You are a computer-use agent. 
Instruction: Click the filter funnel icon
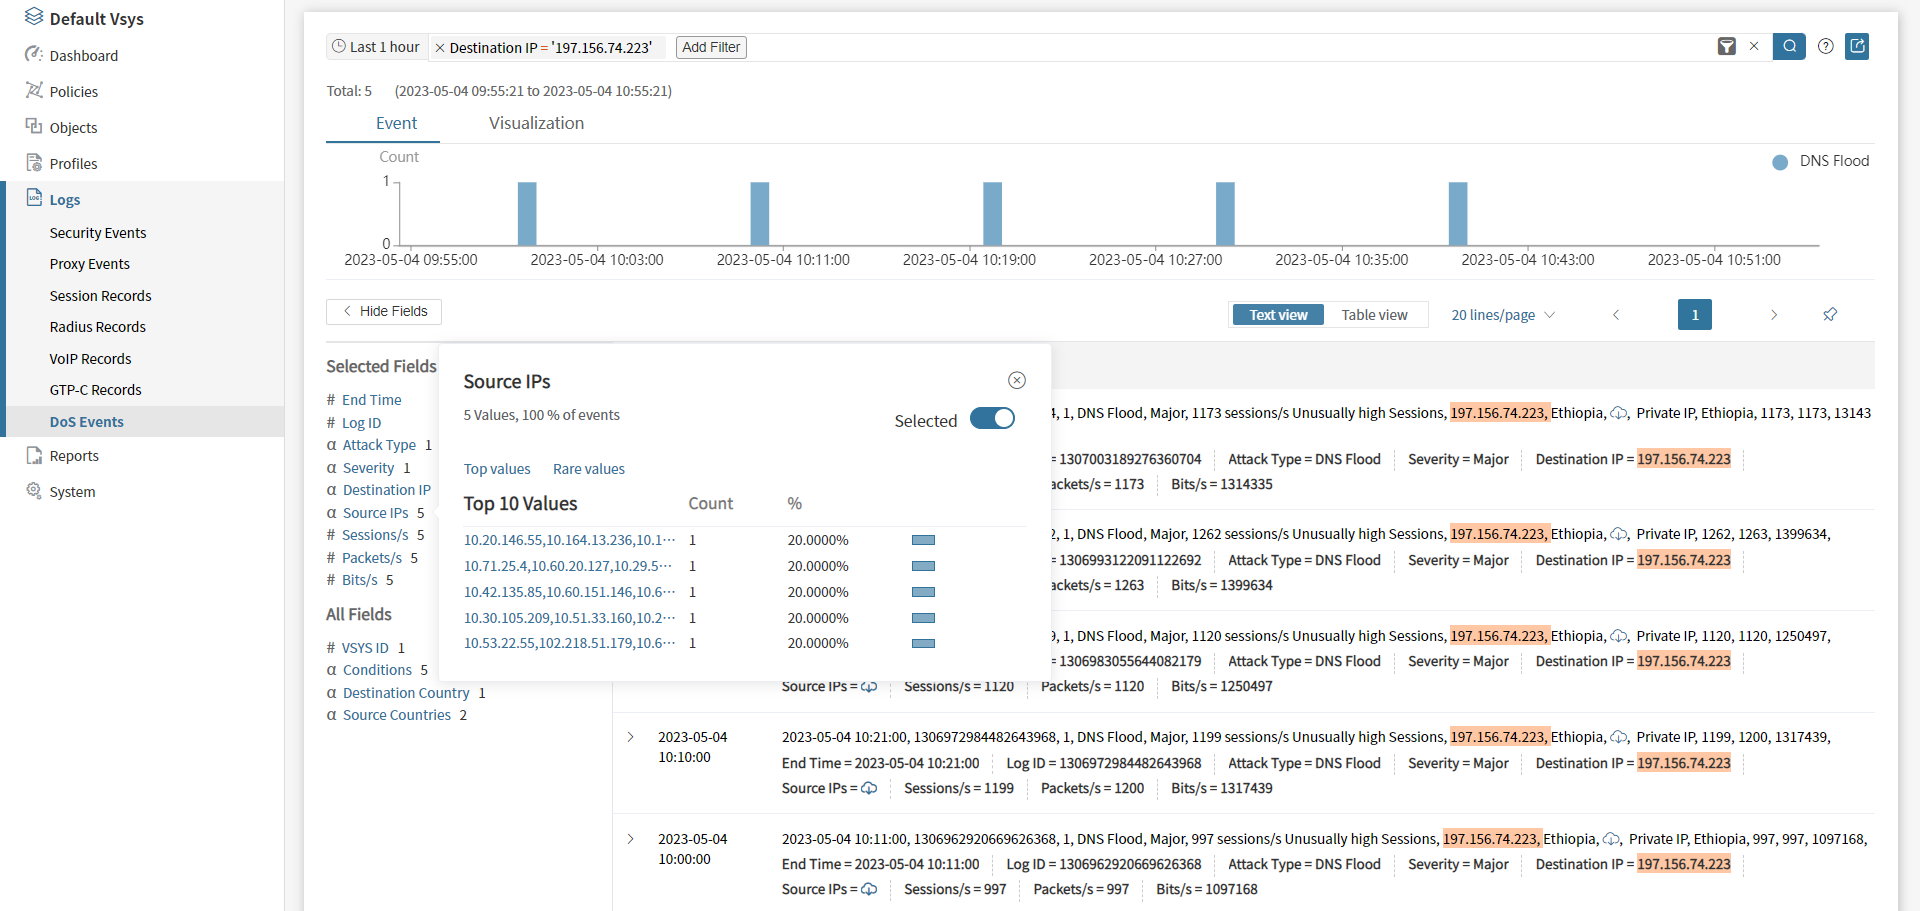click(x=1726, y=46)
